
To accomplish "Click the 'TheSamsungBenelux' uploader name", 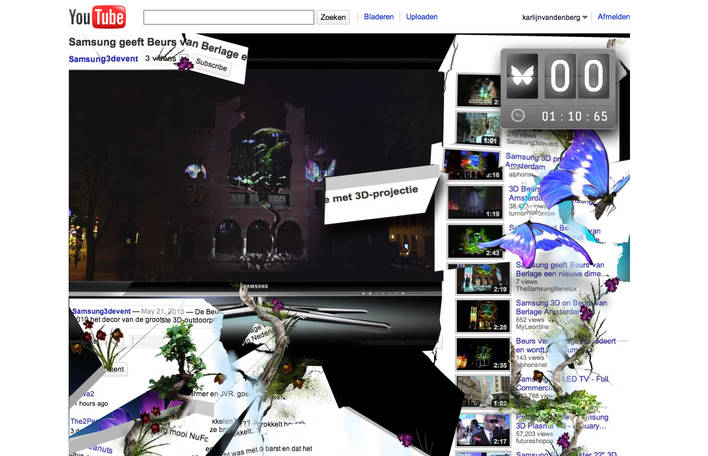I will pyautogui.click(x=546, y=288).
